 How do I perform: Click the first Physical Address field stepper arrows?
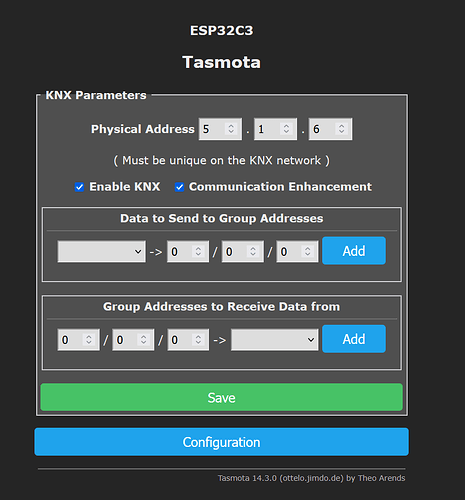tap(231, 129)
